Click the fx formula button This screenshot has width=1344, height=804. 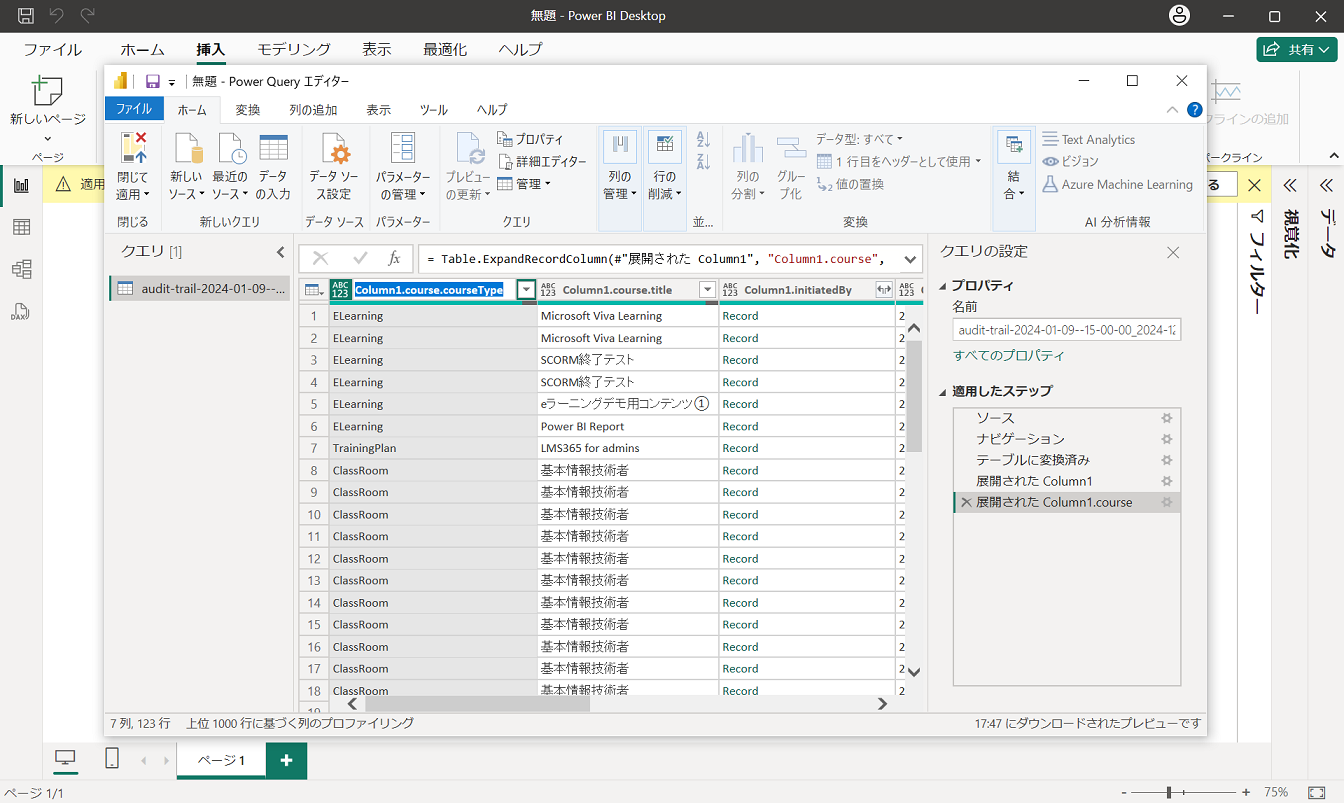tap(394, 258)
